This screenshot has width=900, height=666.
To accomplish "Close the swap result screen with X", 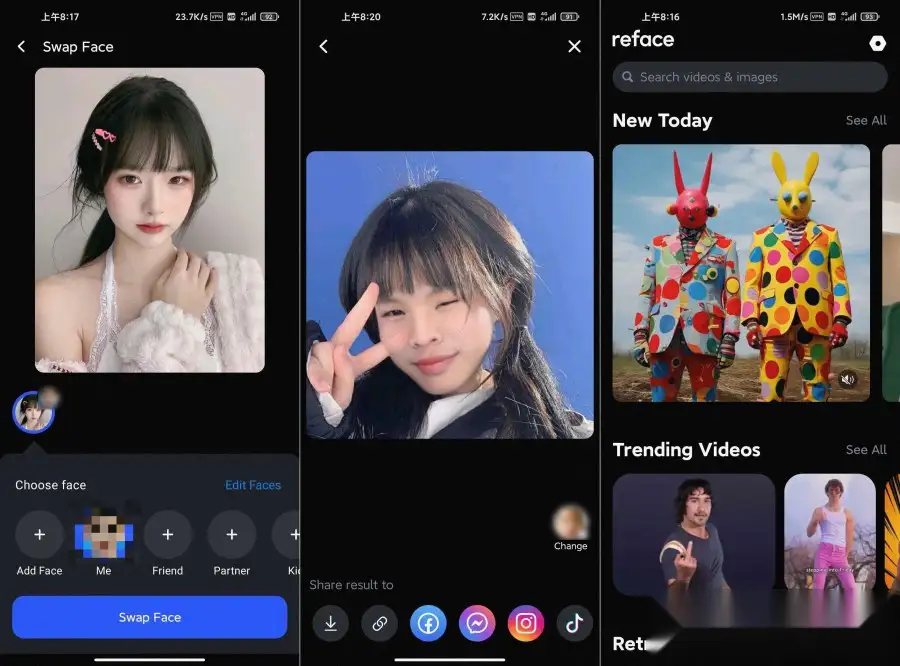I will point(574,47).
